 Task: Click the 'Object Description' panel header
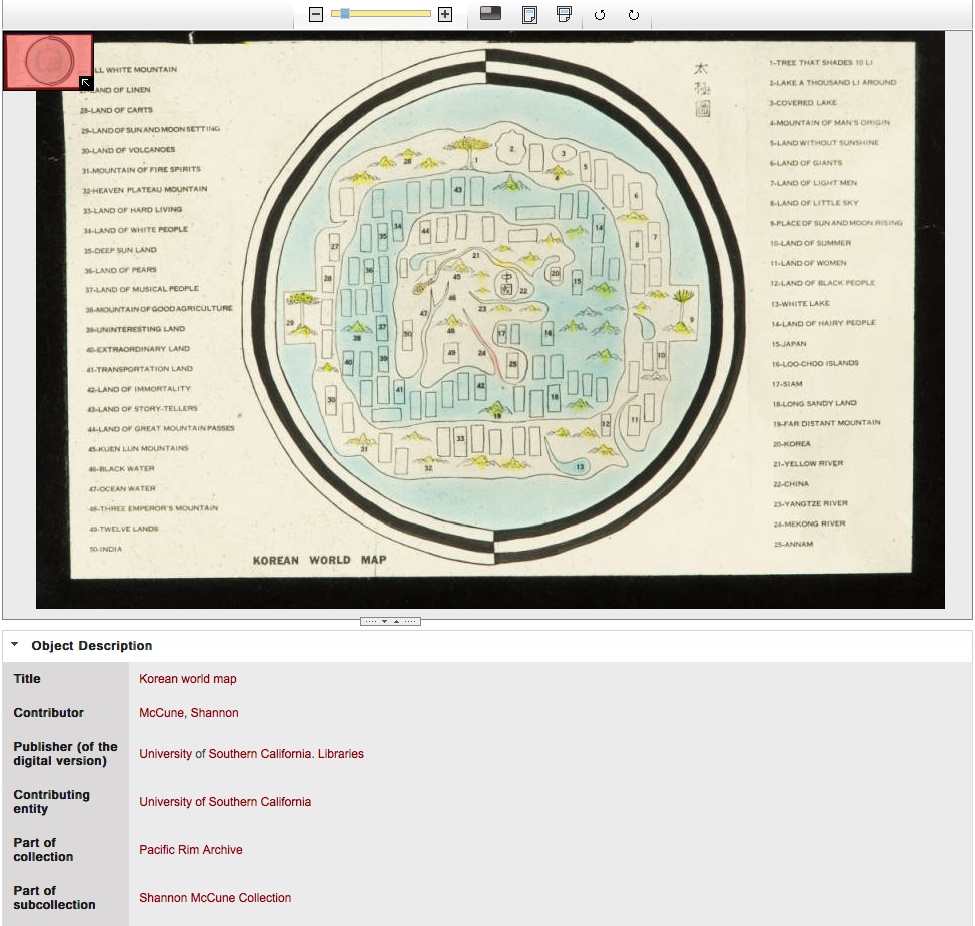tap(92, 646)
